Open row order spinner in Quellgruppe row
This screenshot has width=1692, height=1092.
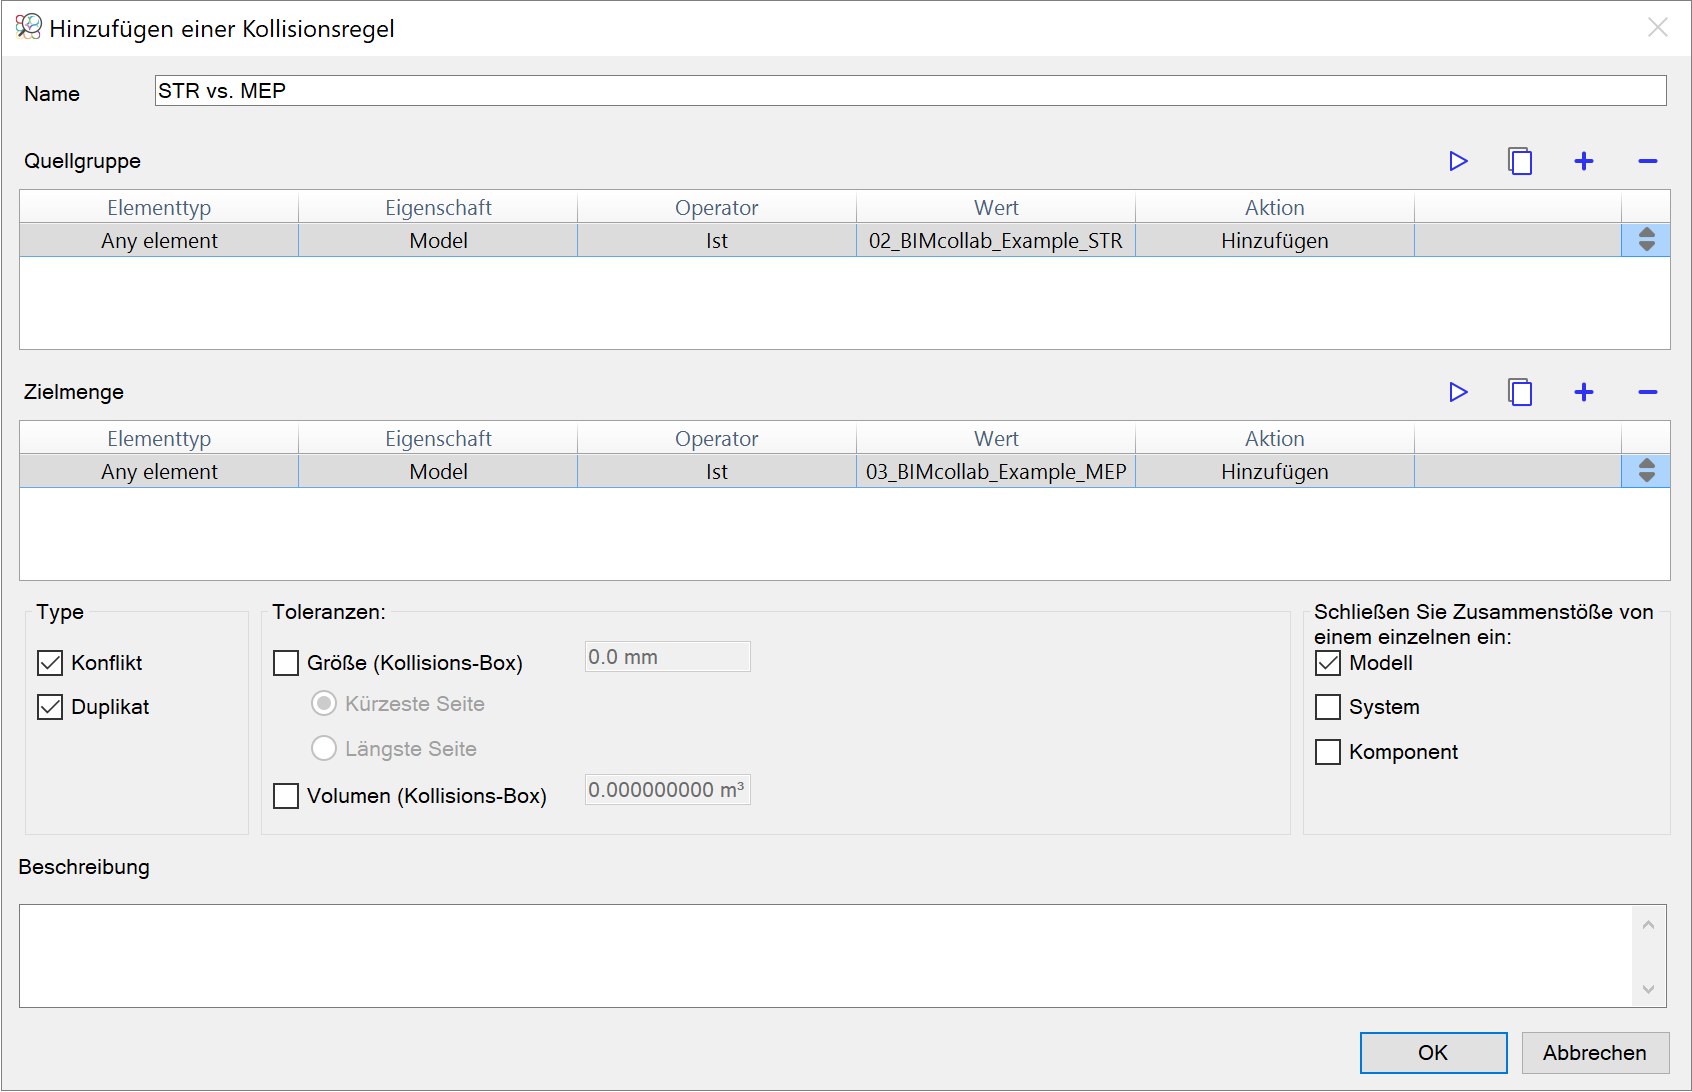pyautogui.click(x=1646, y=240)
